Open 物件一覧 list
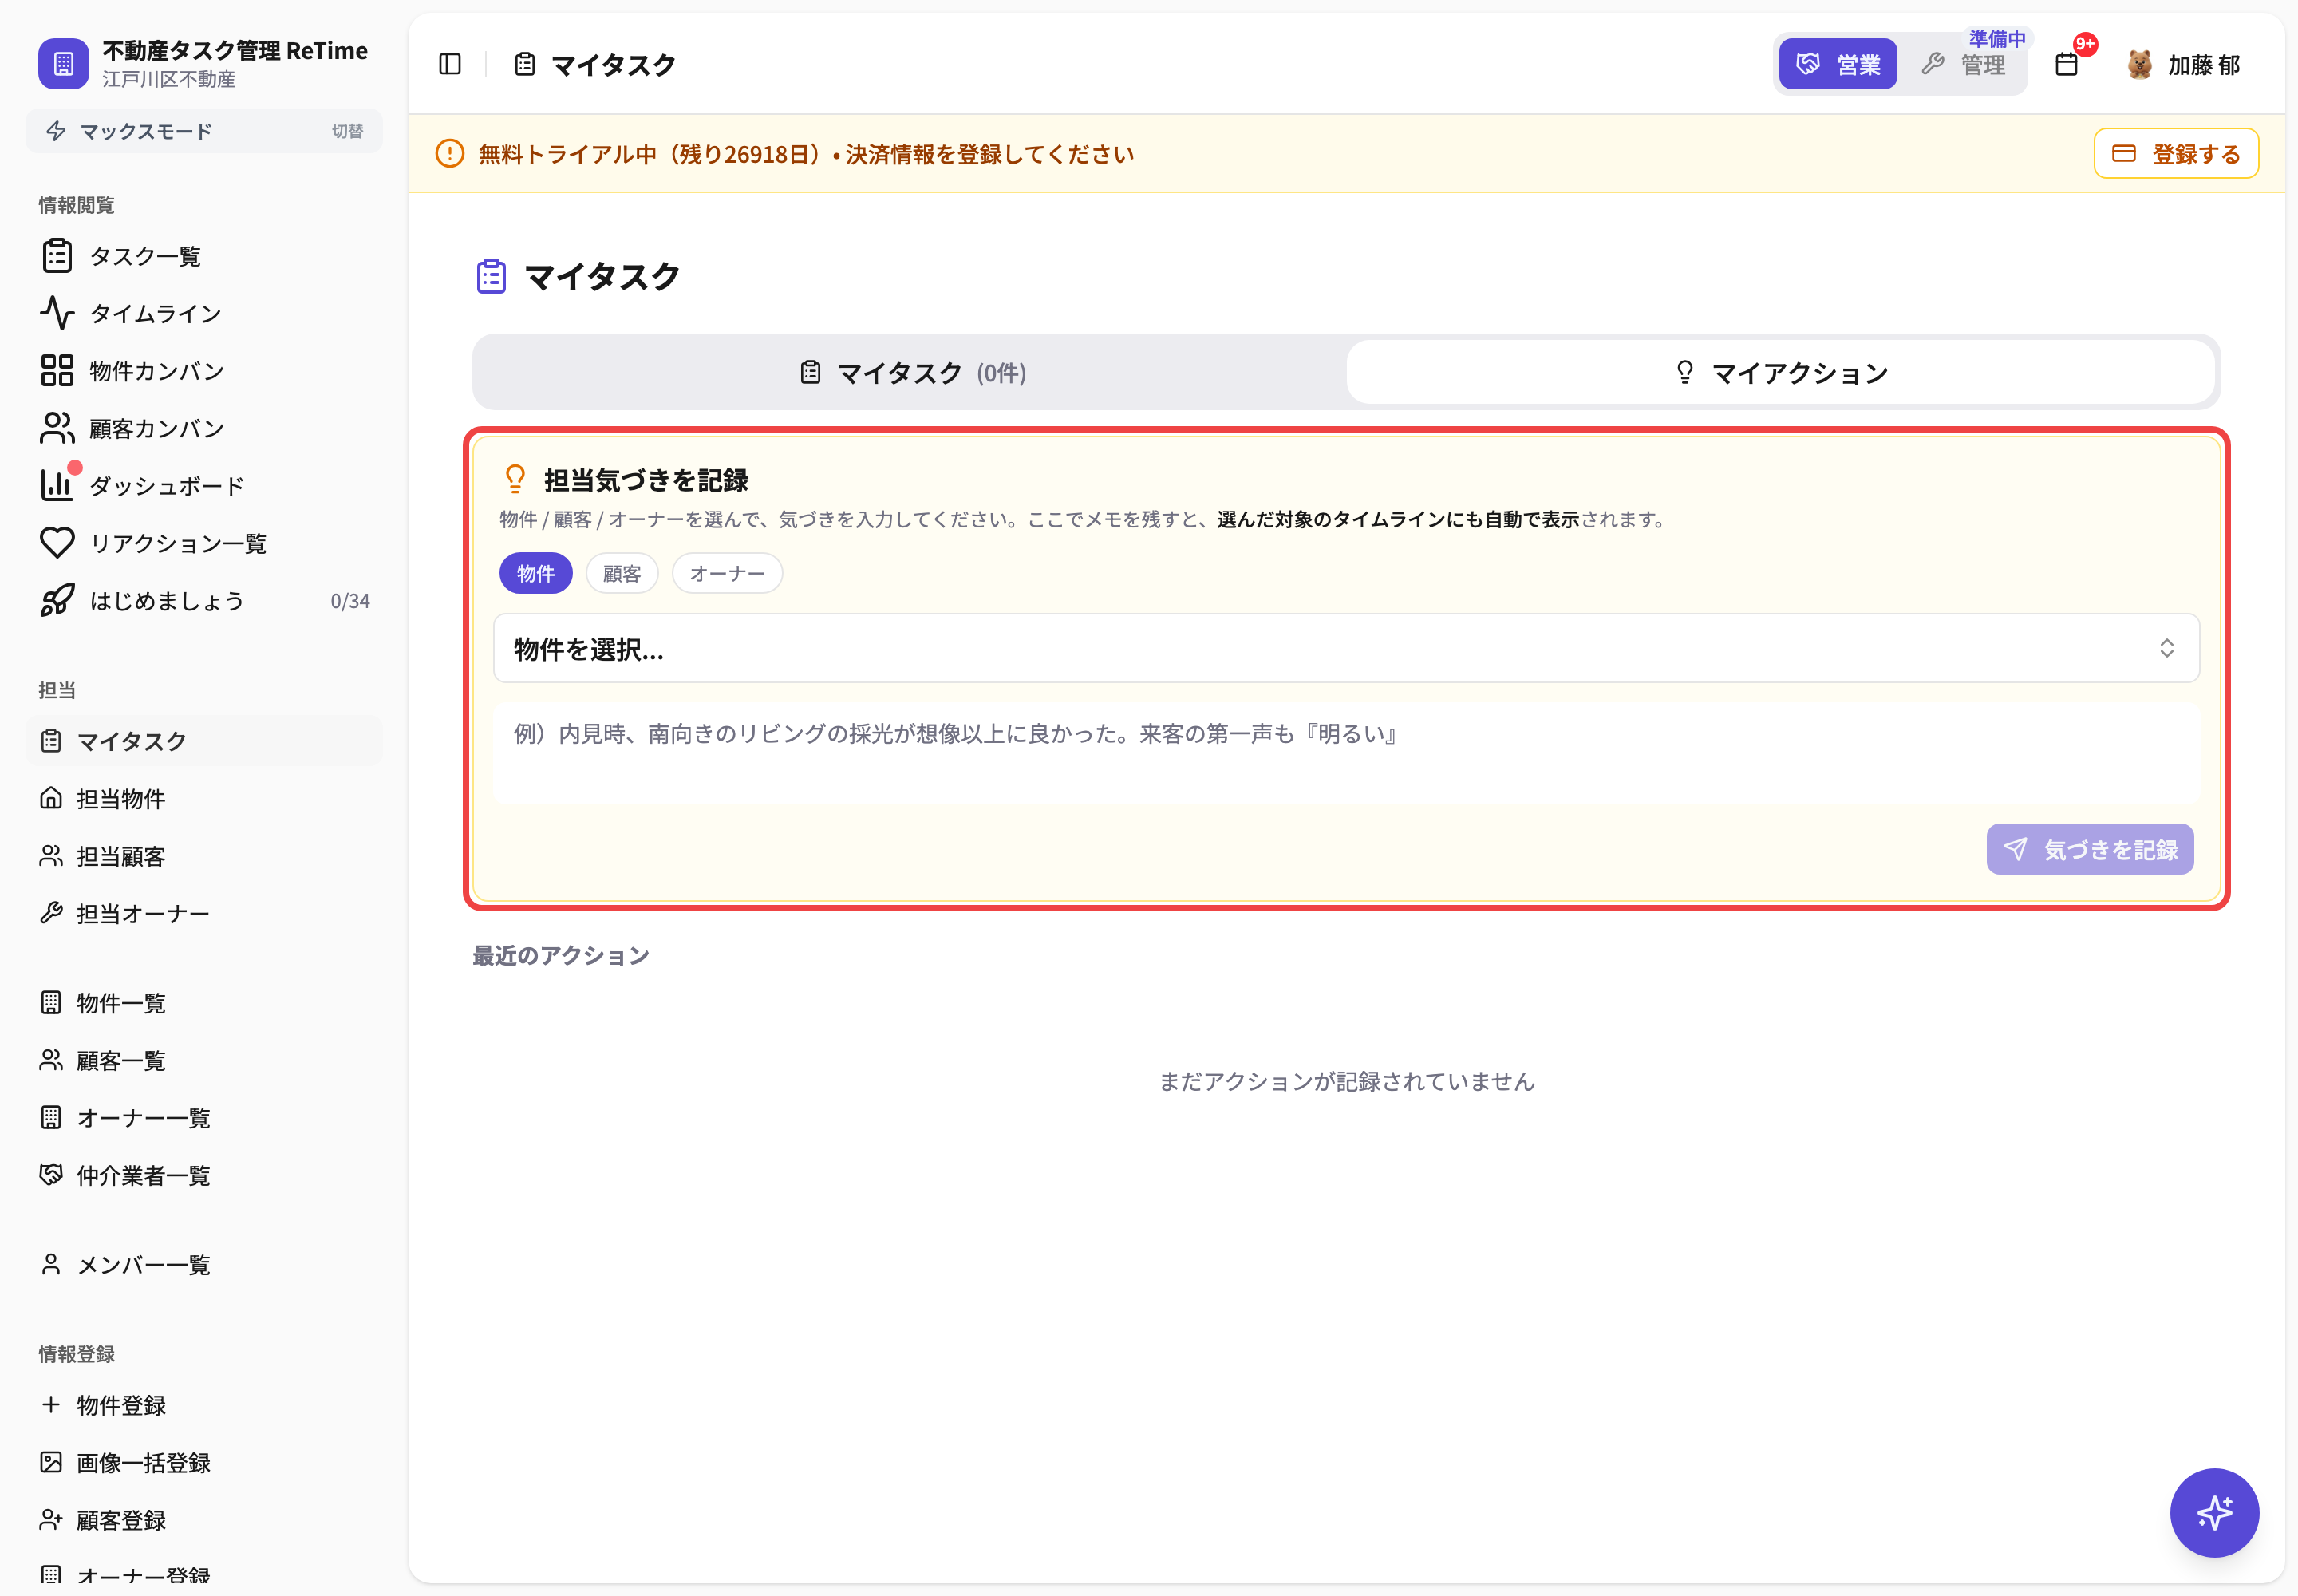 [x=204, y=1003]
